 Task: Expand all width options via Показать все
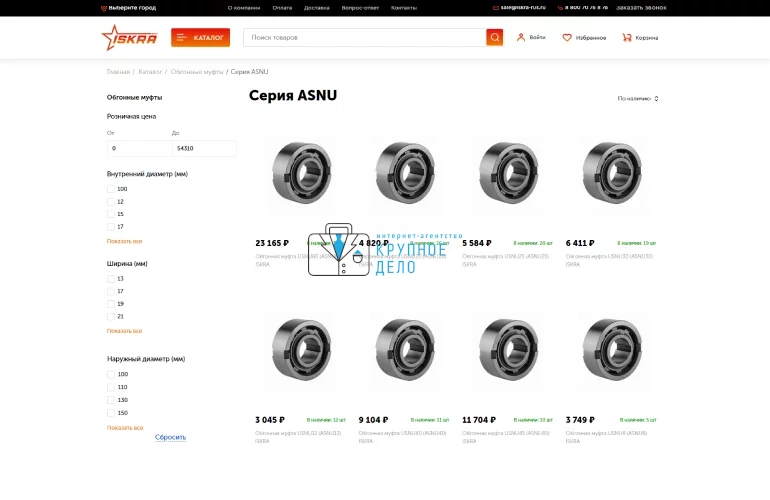coord(125,331)
